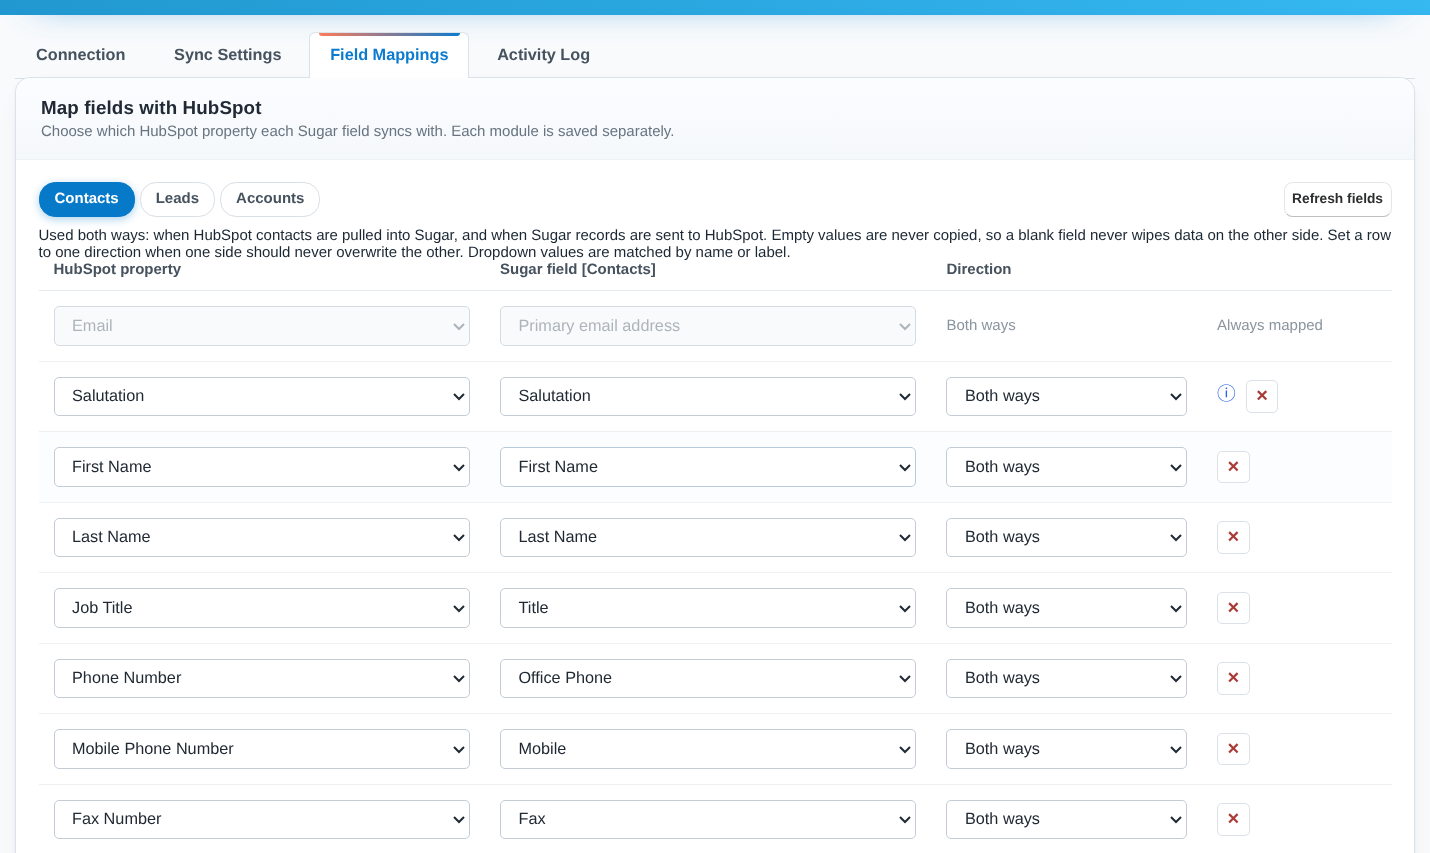This screenshot has width=1430, height=853.
Task: Open the Sugar field dropdown set to First Name
Action: [708, 467]
